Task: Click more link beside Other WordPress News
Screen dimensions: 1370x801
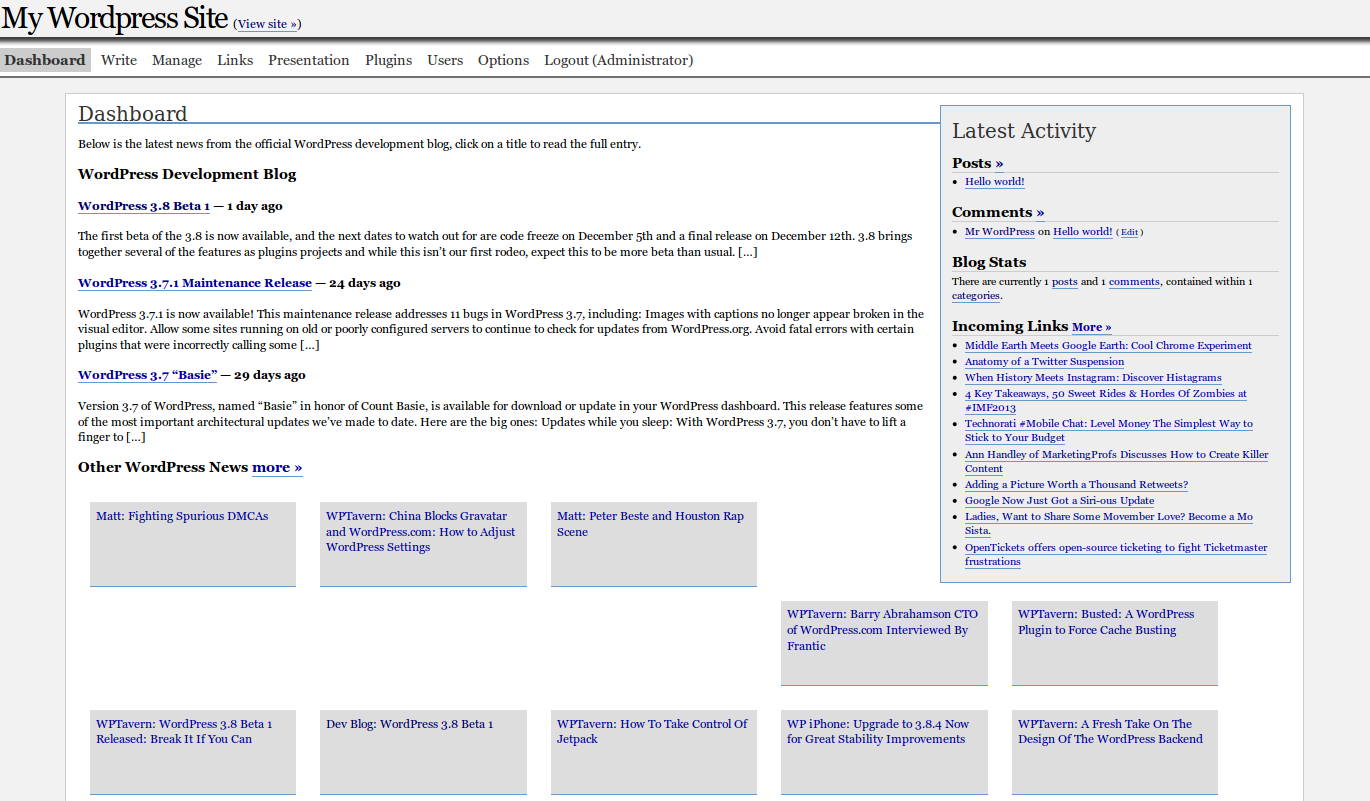Action: tap(276, 467)
